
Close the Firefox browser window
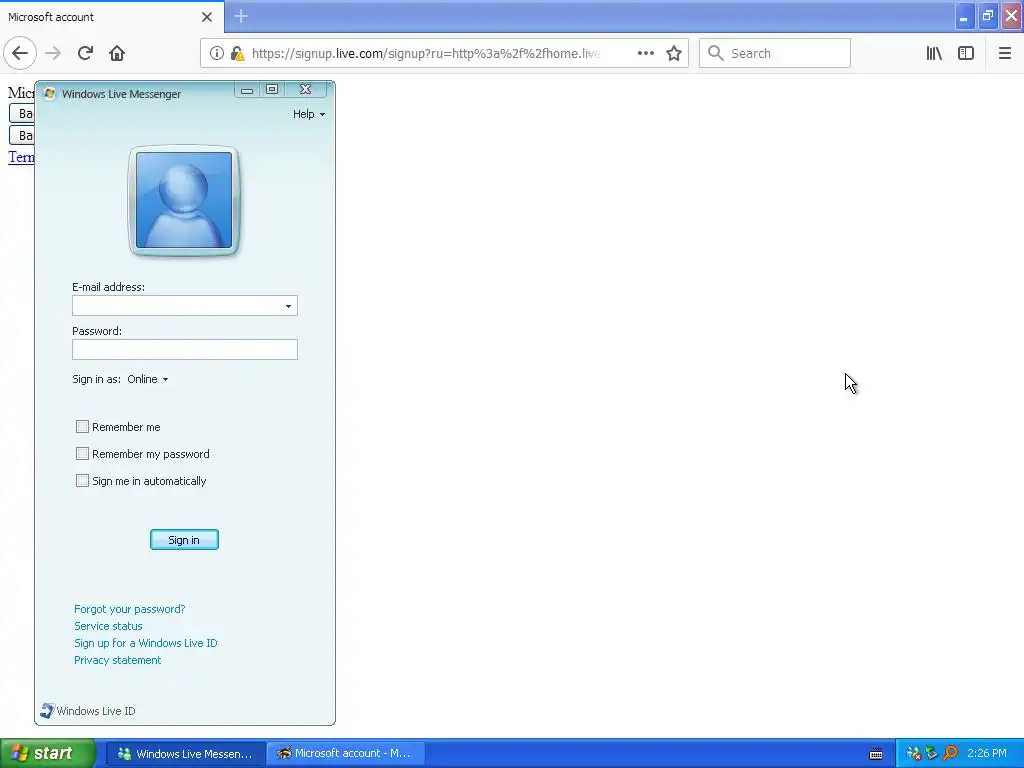(x=1012, y=16)
